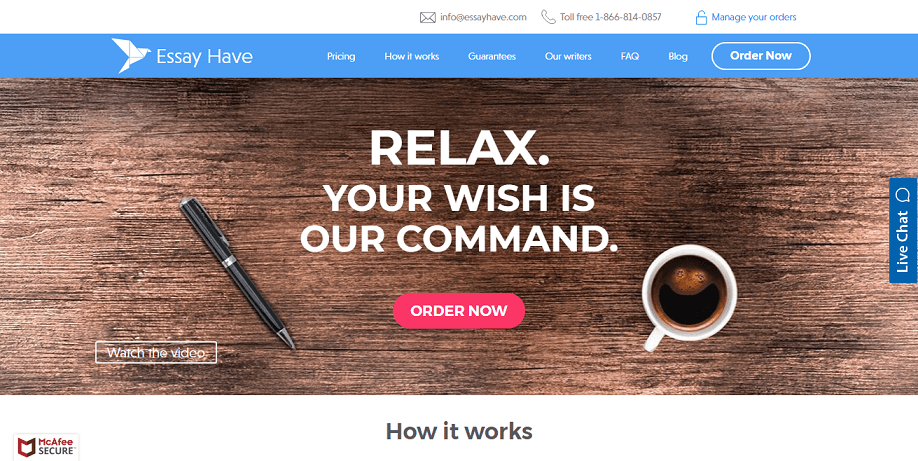The height and width of the screenshot is (461, 918).
Task: Click the black pen image
Action: click(237, 273)
